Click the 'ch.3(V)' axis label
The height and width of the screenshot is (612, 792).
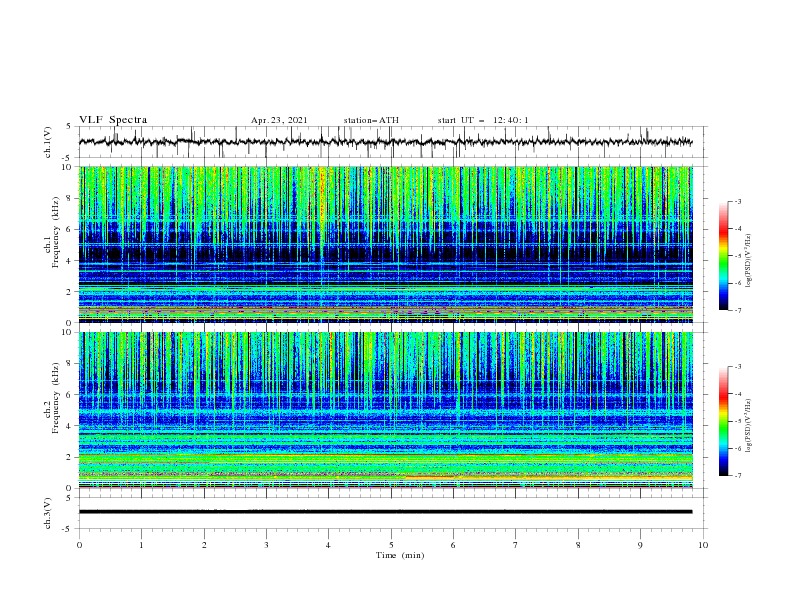(x=48, y=513)
